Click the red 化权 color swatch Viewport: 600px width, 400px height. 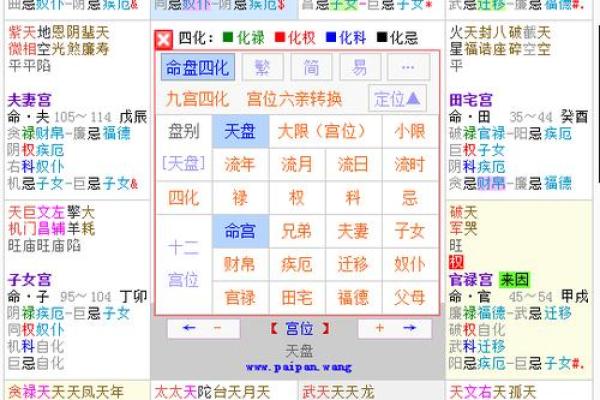coord(280,37)
